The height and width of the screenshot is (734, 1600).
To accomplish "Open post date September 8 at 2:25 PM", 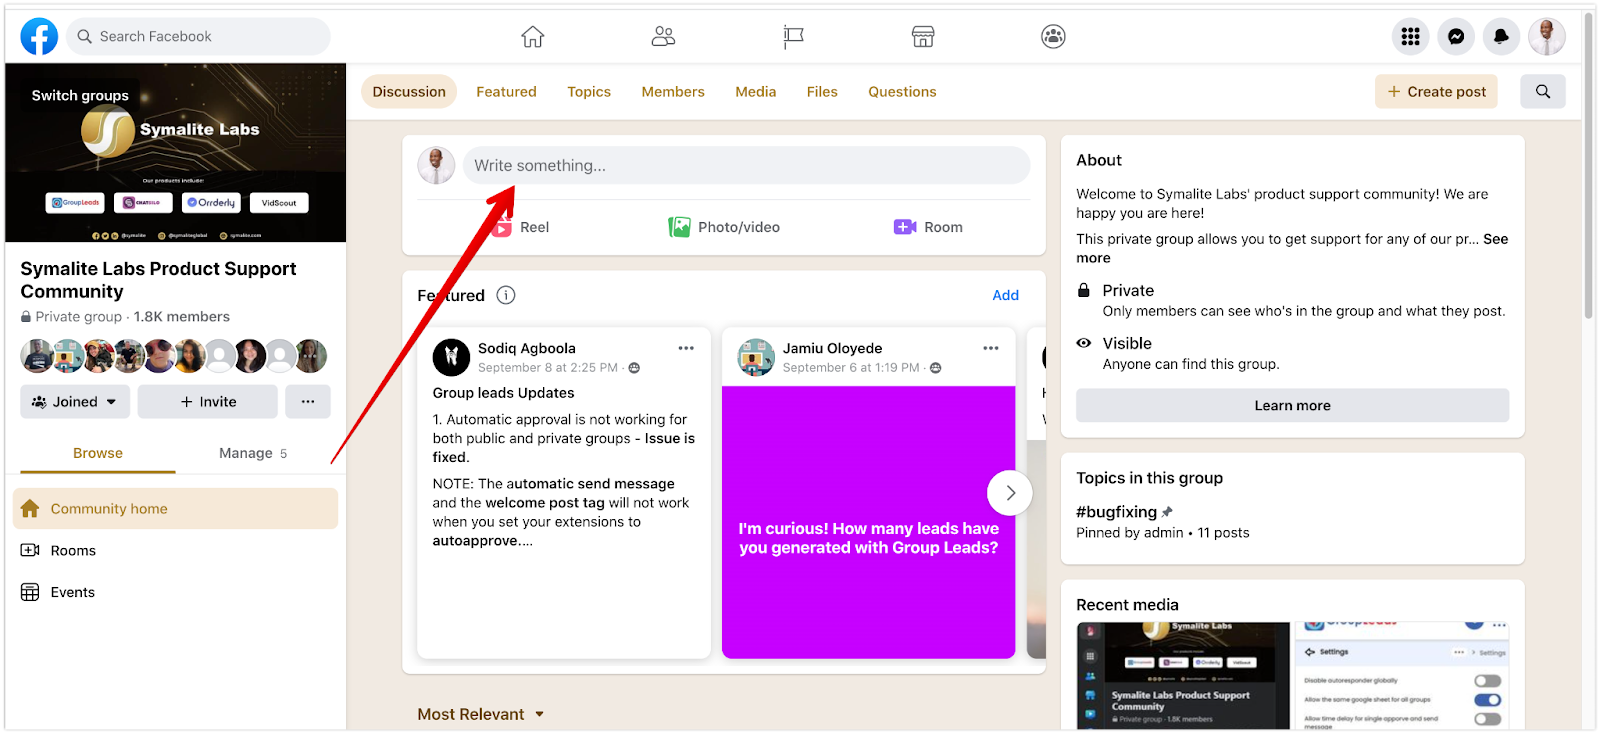I will pos(548,368).
